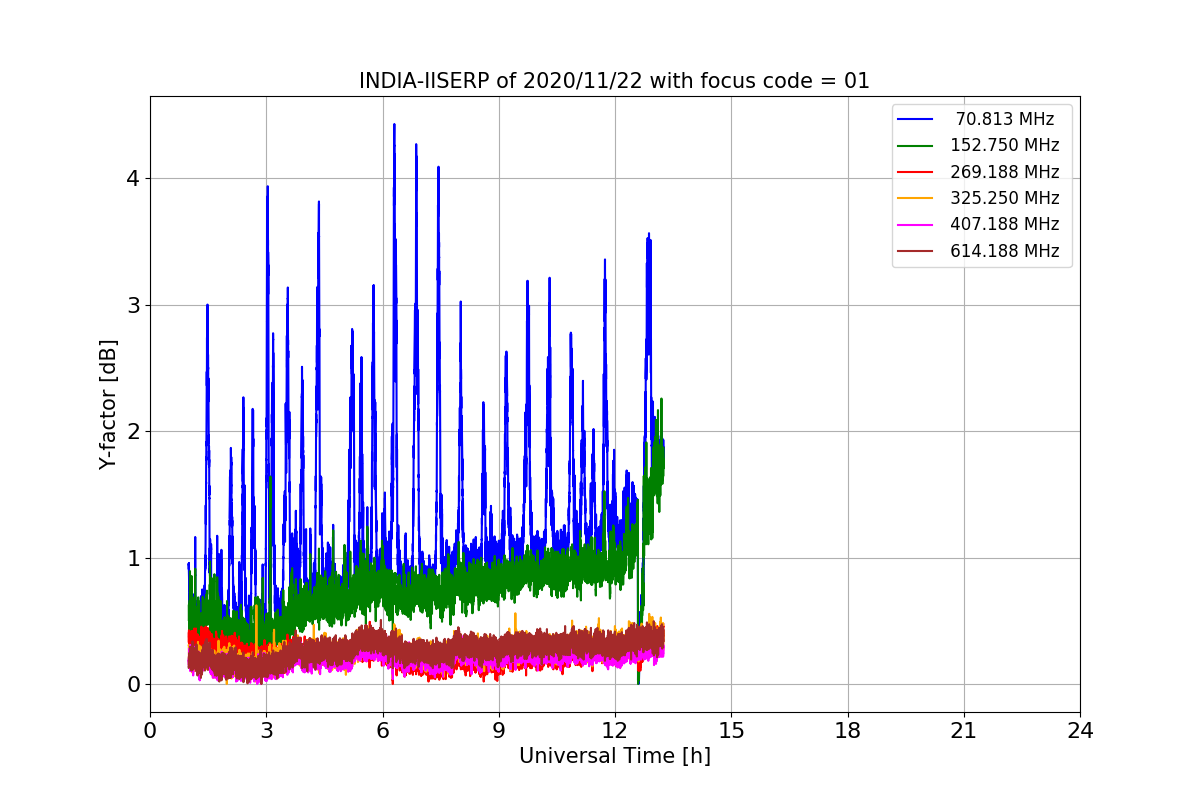Image resolution: width=1200 pixels, height=800 pixels.
Task: Click y-axis tick label 2
Action: pos(134,432)
